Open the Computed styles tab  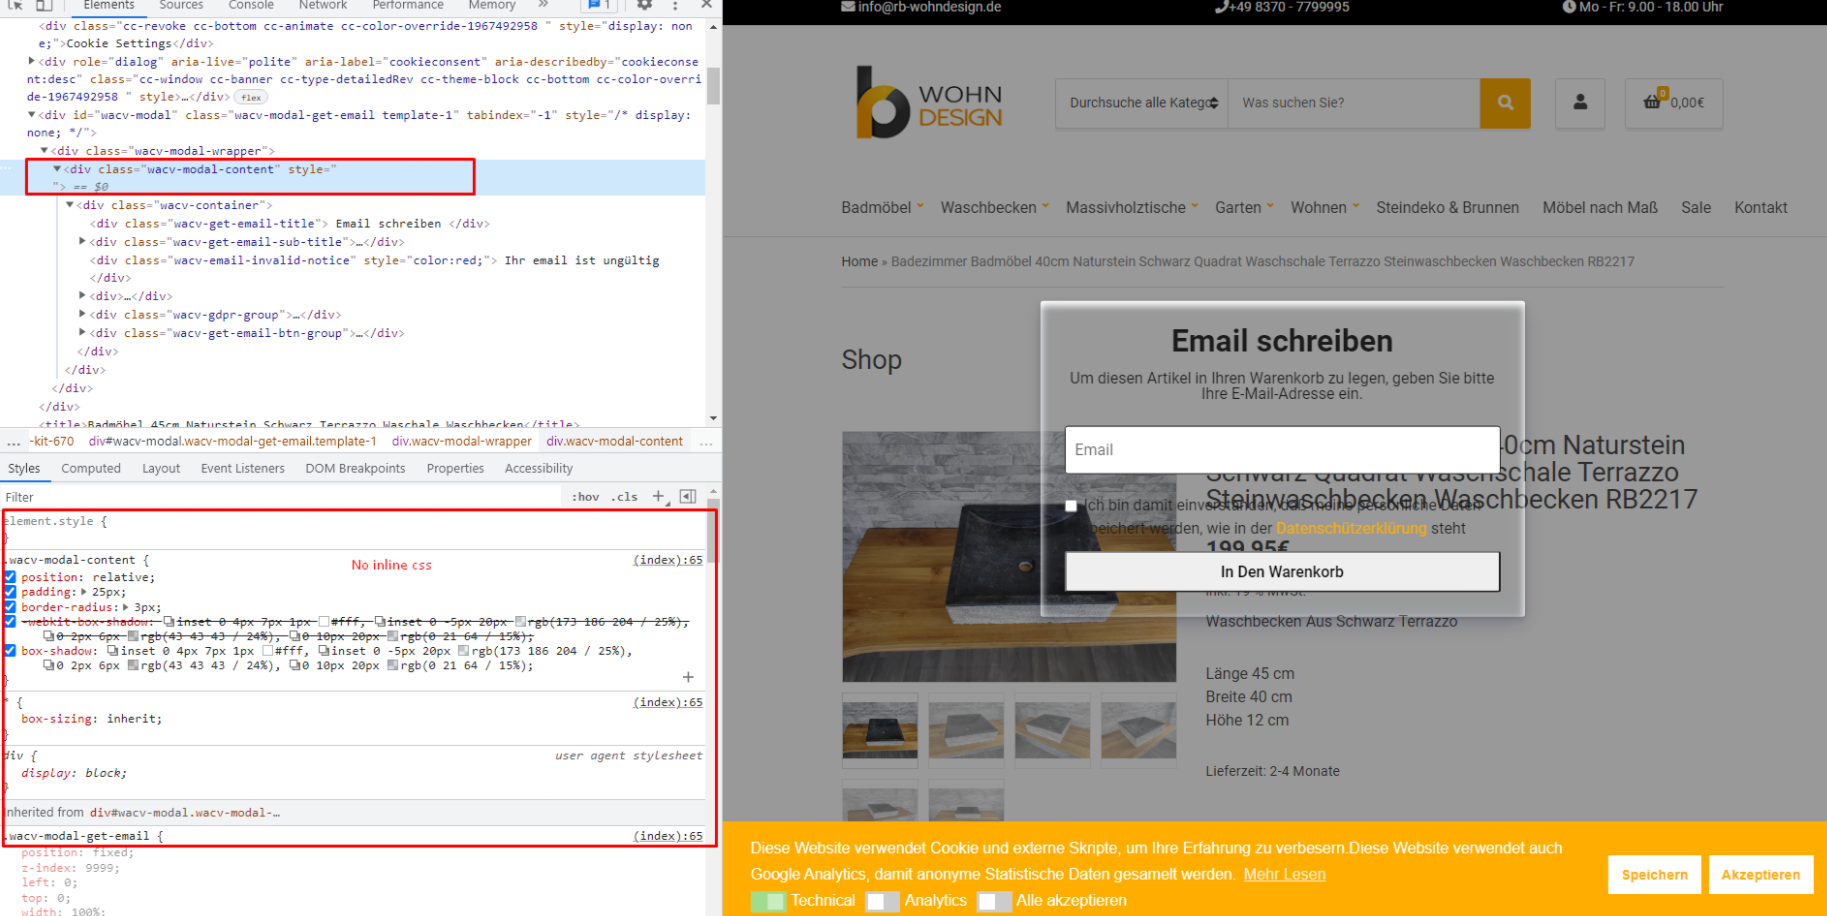(91, 468)
